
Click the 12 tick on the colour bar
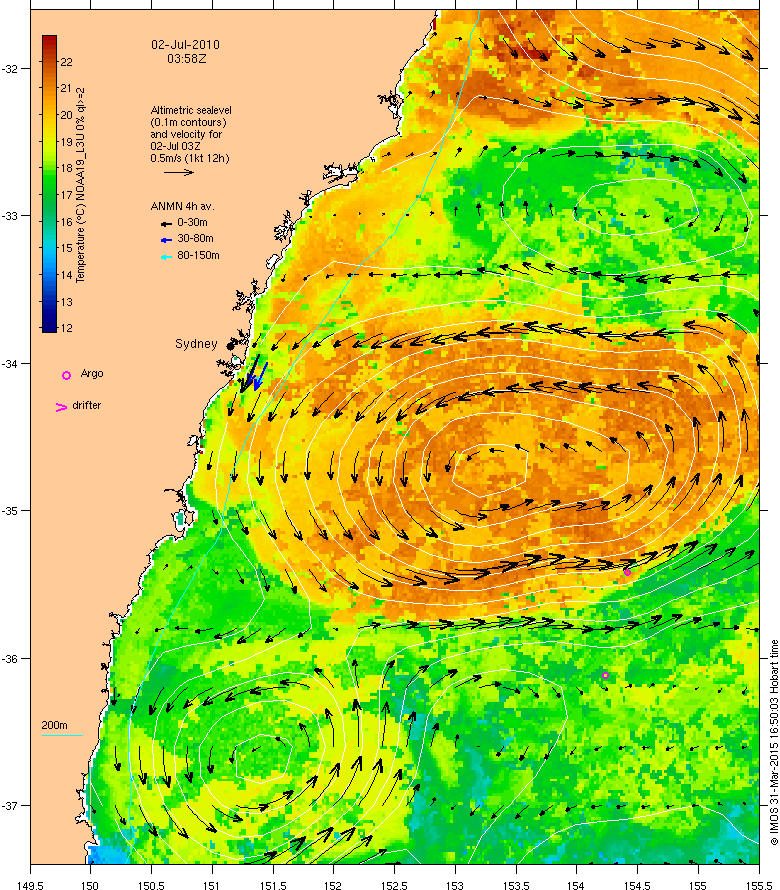coord(66,328)
